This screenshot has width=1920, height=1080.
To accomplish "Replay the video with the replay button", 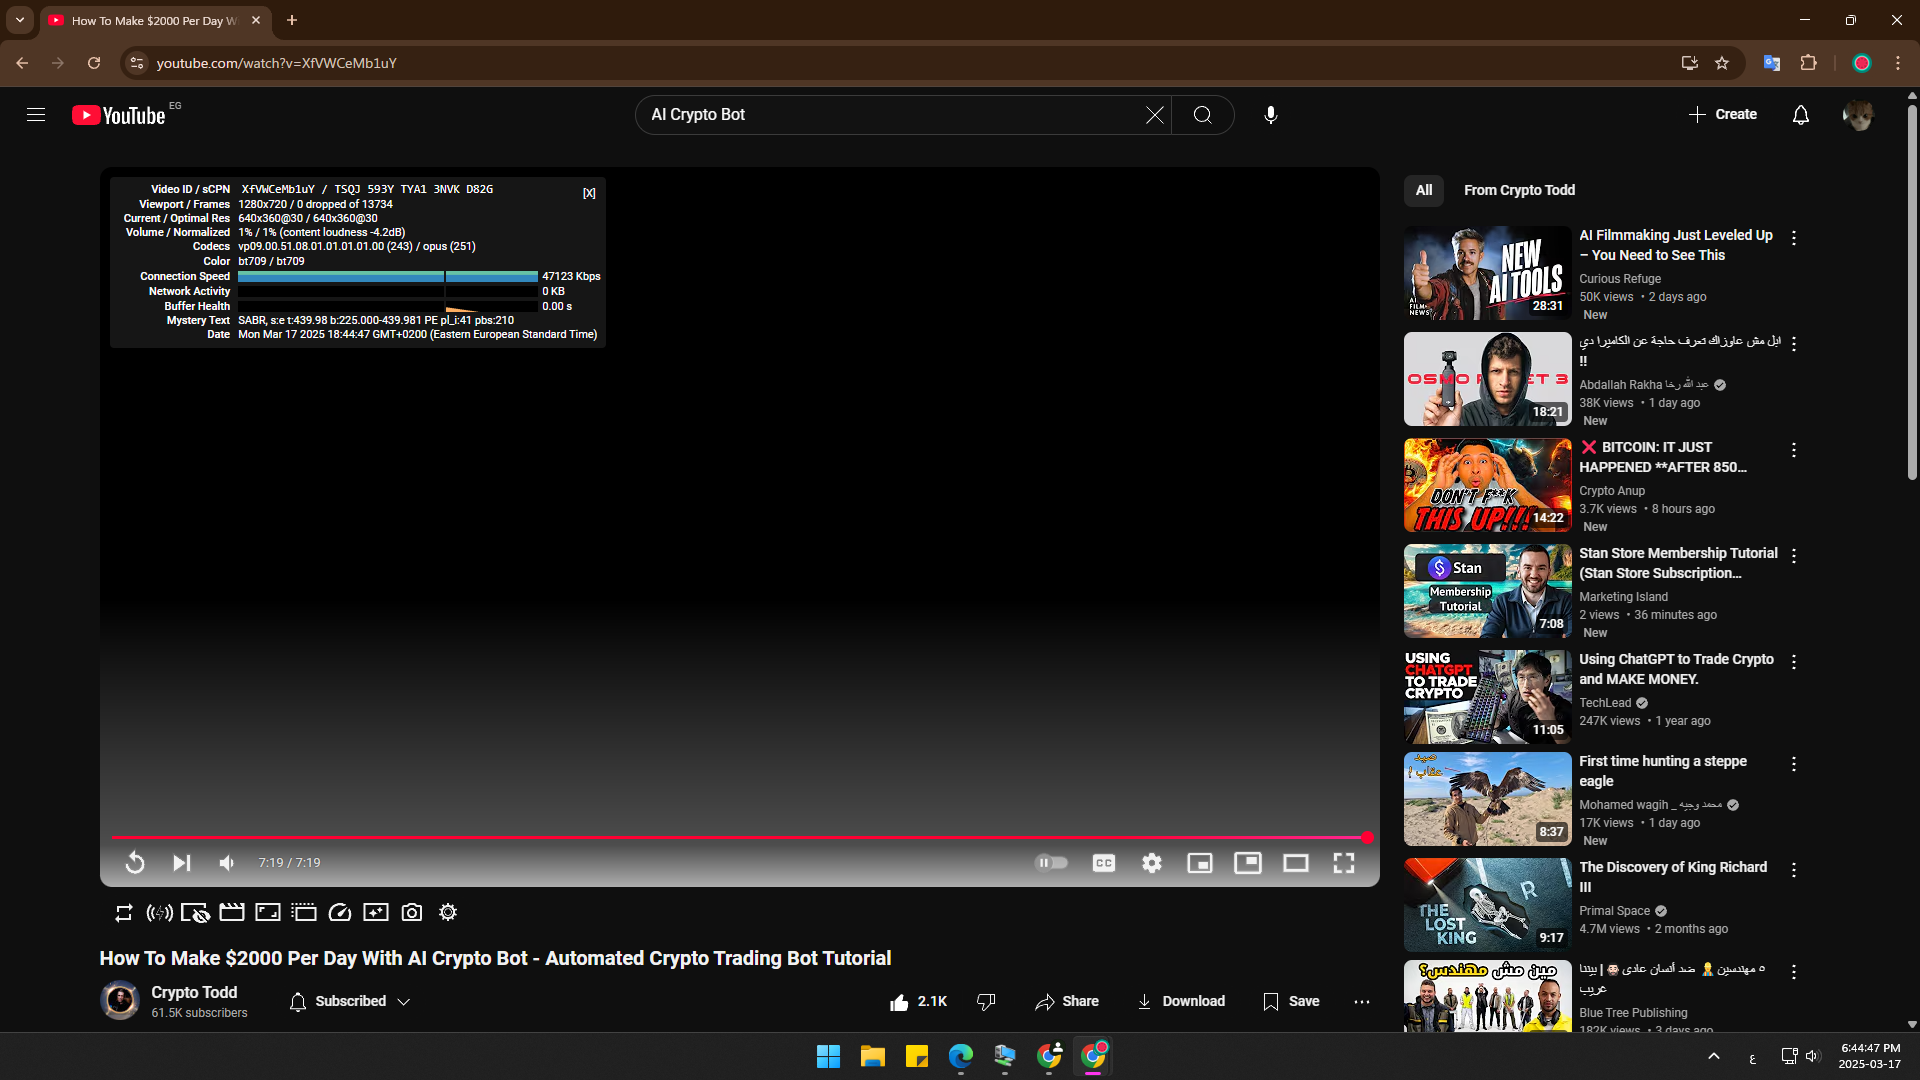I will (135, 863).
